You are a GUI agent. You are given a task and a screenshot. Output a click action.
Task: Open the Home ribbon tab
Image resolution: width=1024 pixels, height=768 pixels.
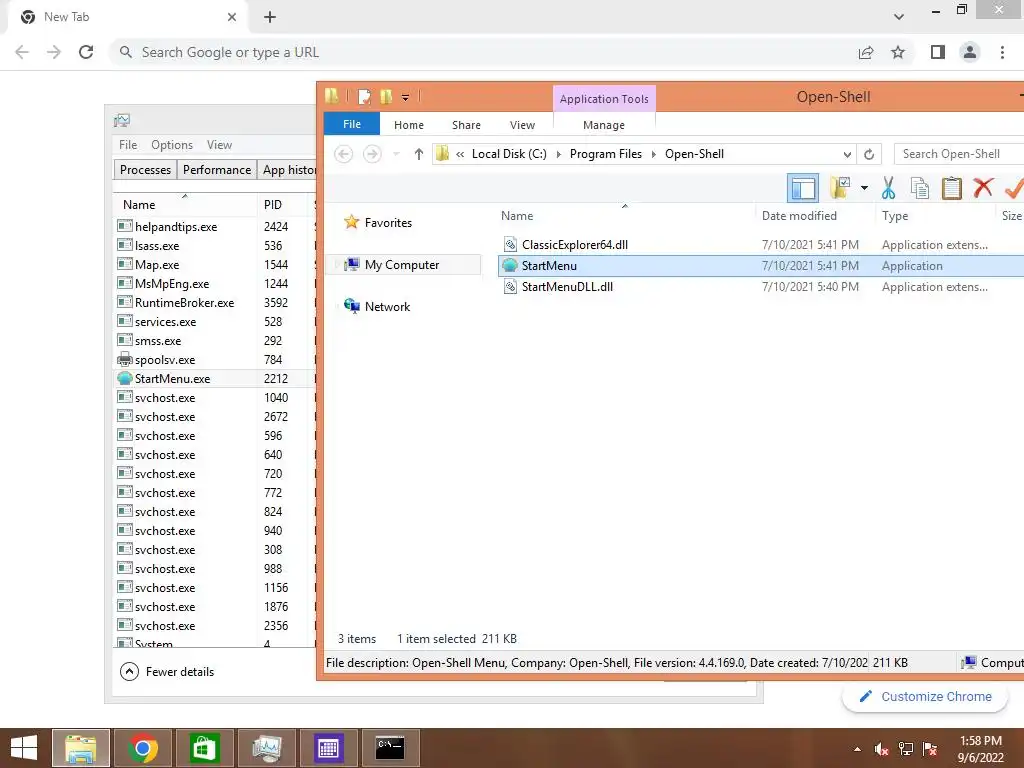tap(409, 125)
